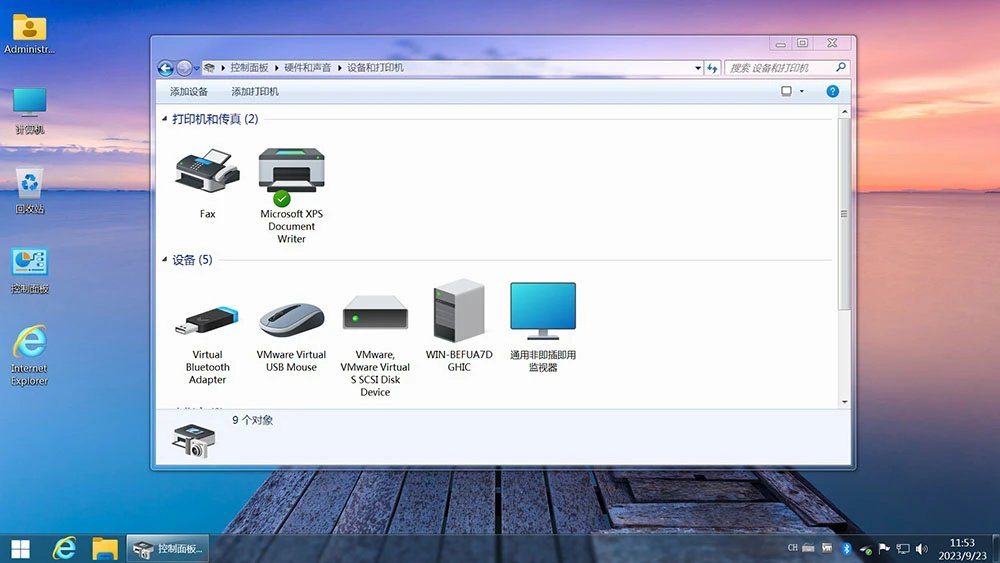Open the help question mark button

(832, 91)
